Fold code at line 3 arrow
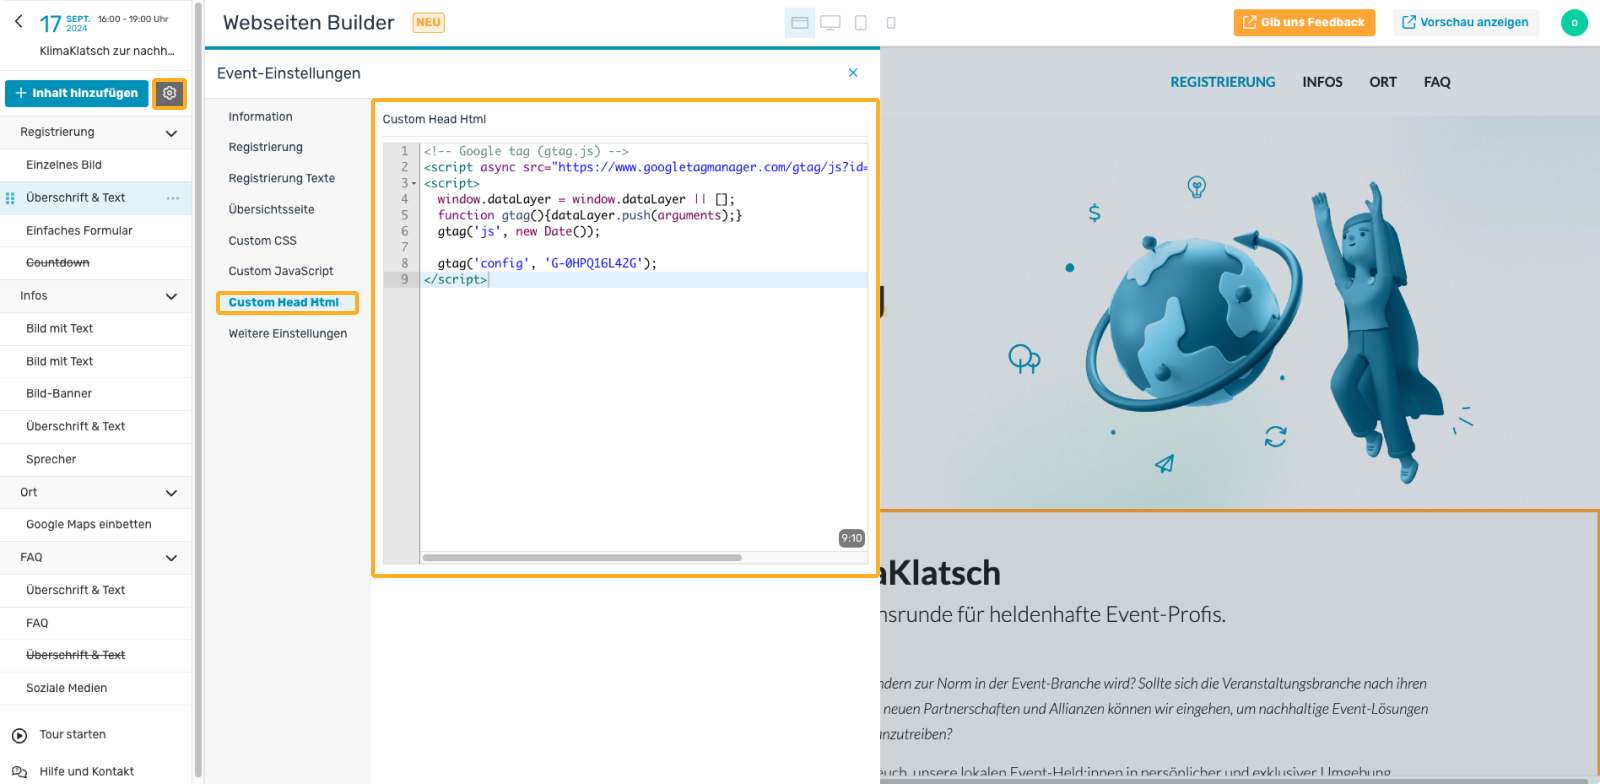Image resolution: width=1600 pixels, height=784 pixels. click(x=414, y=183)
